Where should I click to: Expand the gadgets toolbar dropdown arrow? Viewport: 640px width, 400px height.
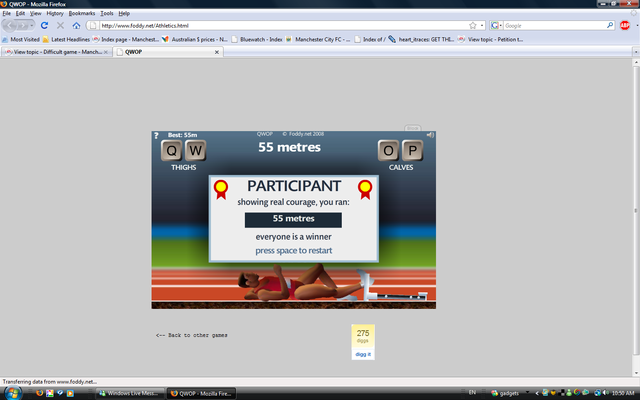tap(527, 393)
